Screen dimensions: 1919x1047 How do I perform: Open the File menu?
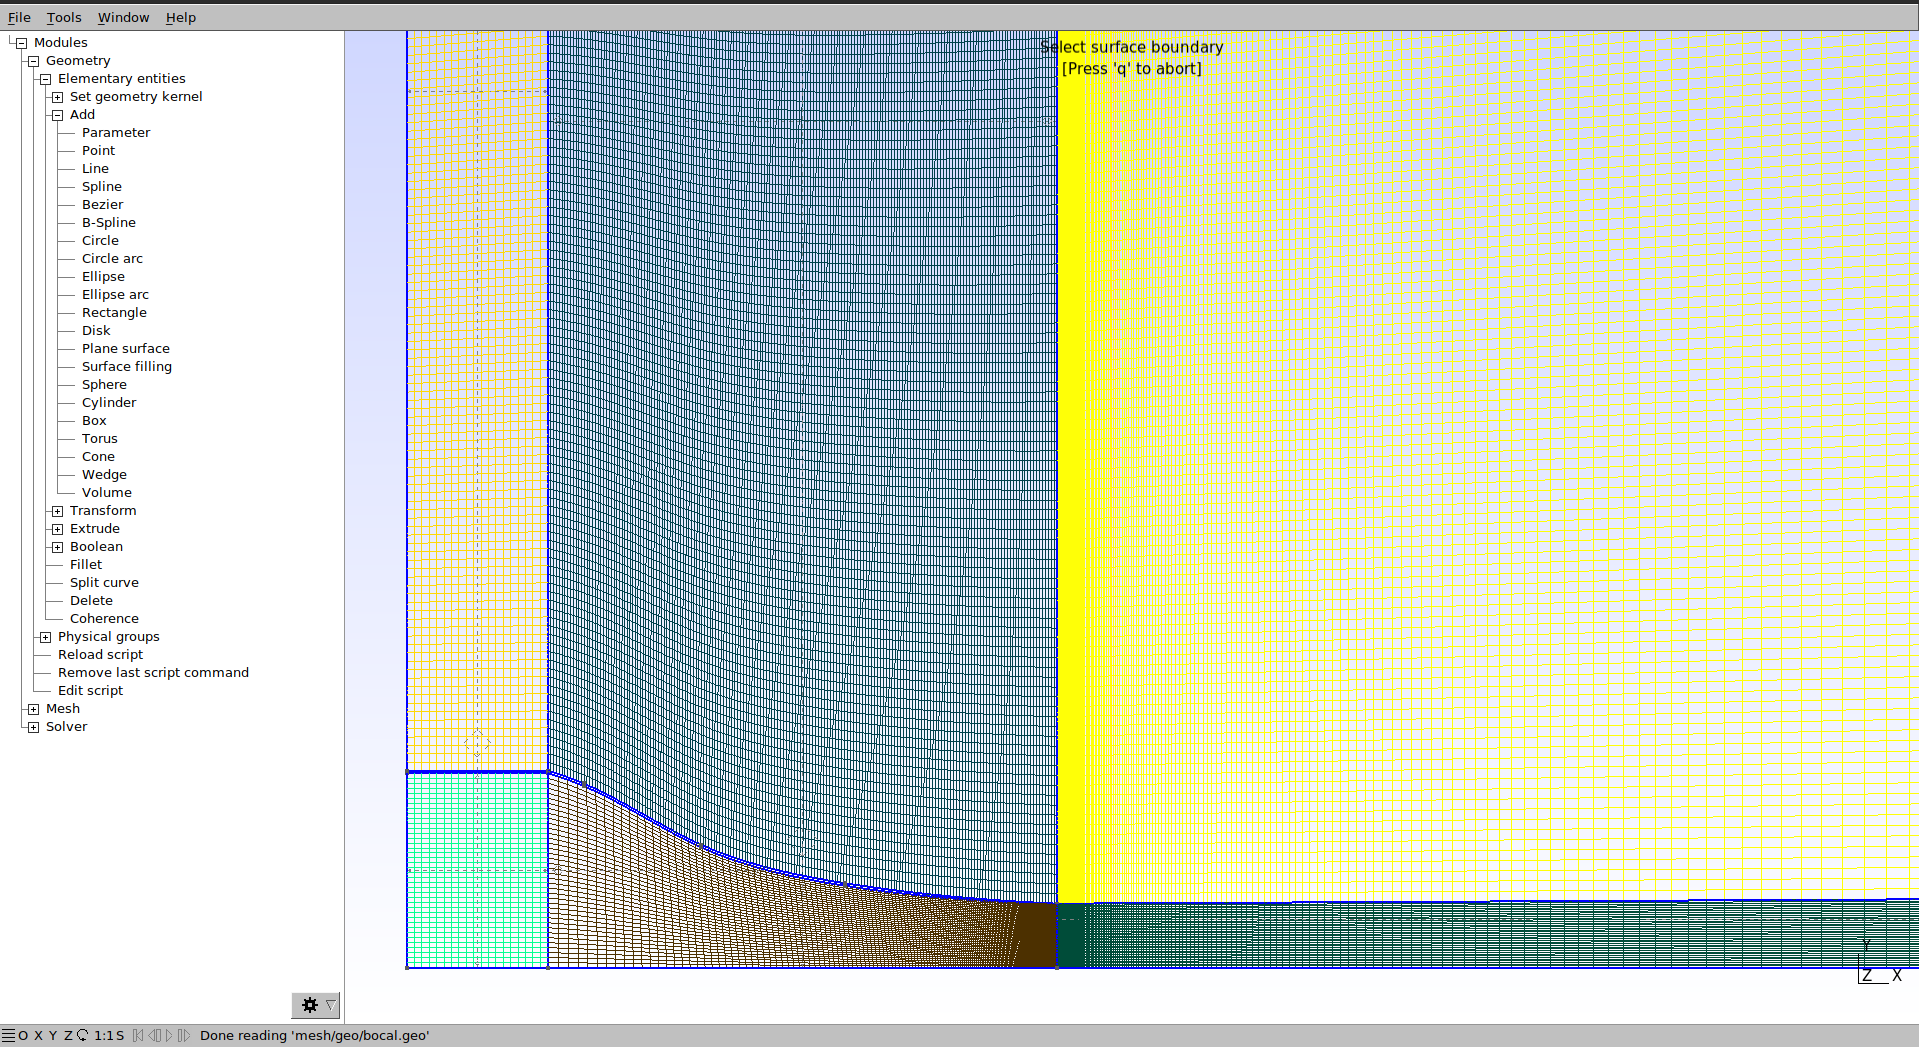[19, 17]
